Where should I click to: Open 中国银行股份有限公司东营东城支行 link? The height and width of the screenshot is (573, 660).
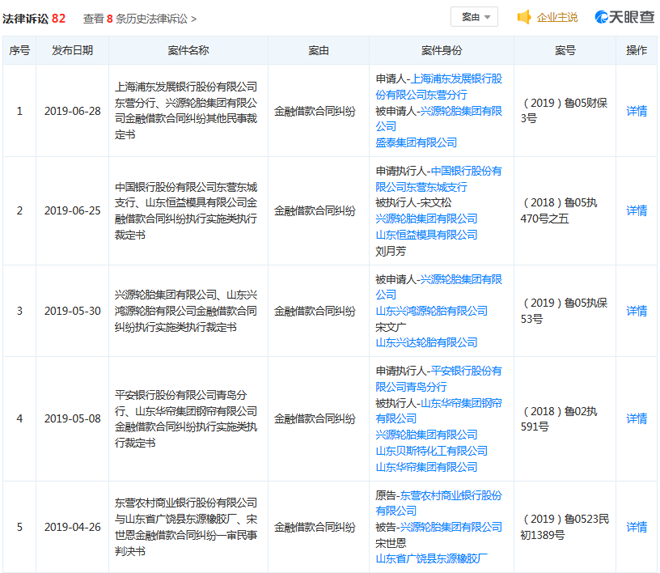point(439,179)
